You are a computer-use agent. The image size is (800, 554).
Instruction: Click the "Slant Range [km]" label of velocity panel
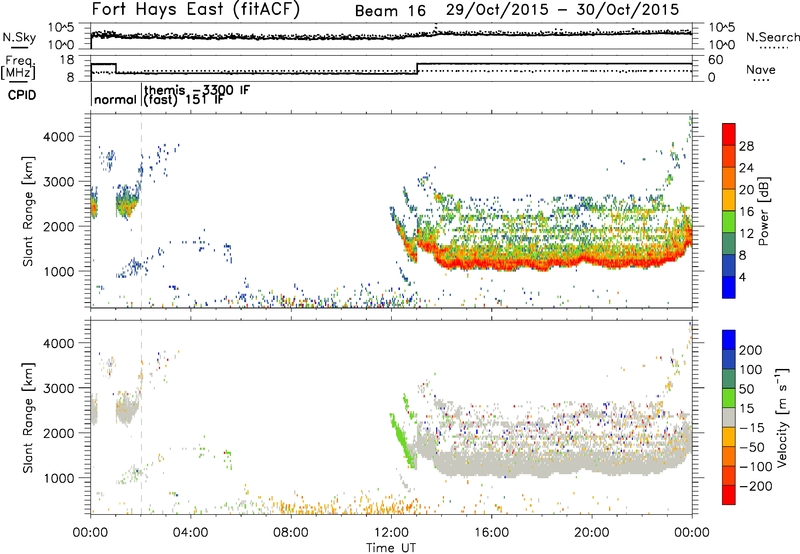28,418
